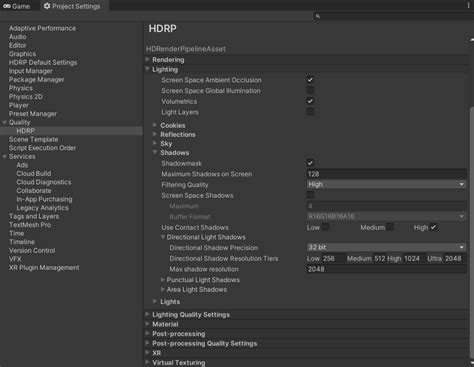474x367 pixels.
Task: Click the Medium resolution tier field
Action: 379,258
